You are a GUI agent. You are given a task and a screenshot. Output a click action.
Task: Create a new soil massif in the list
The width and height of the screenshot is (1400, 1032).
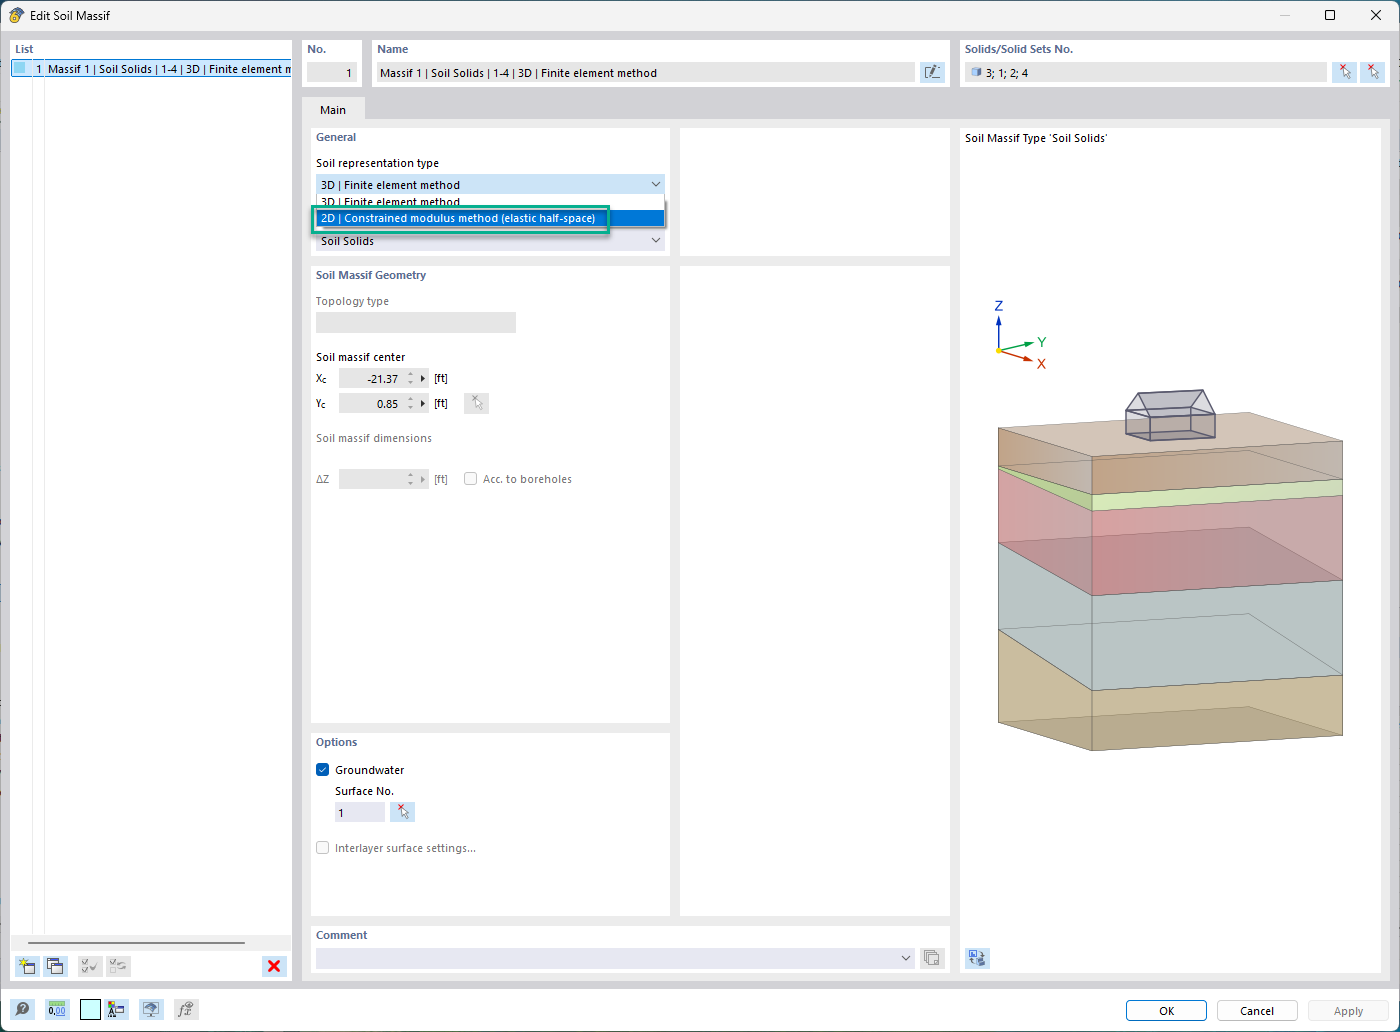point(27,966)
